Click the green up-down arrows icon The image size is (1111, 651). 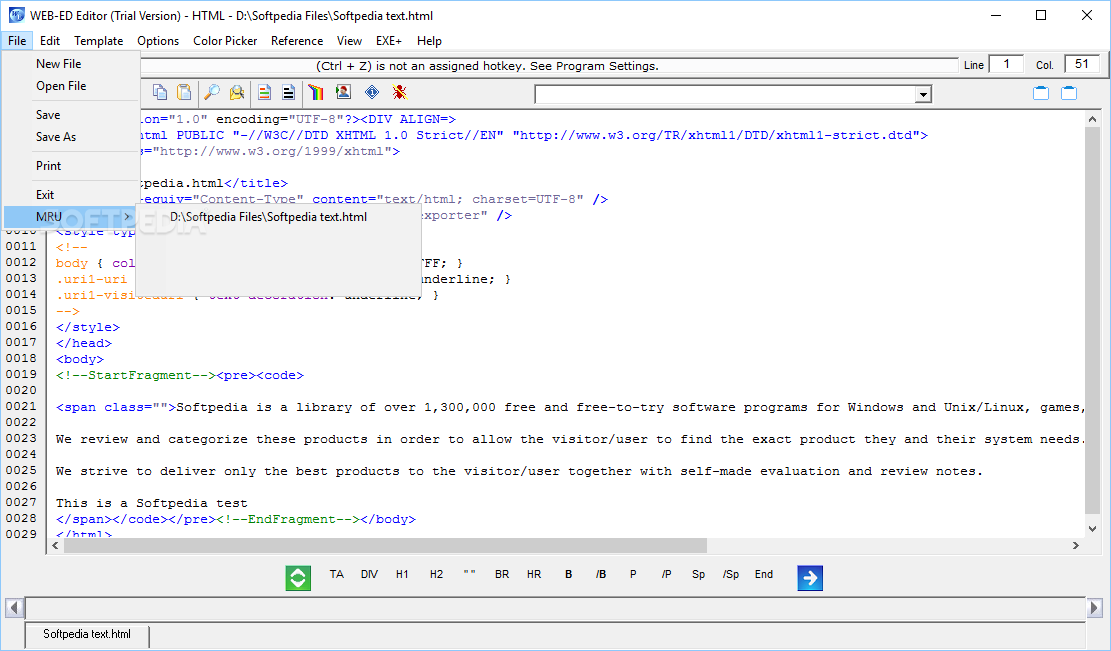pos(298,577)
